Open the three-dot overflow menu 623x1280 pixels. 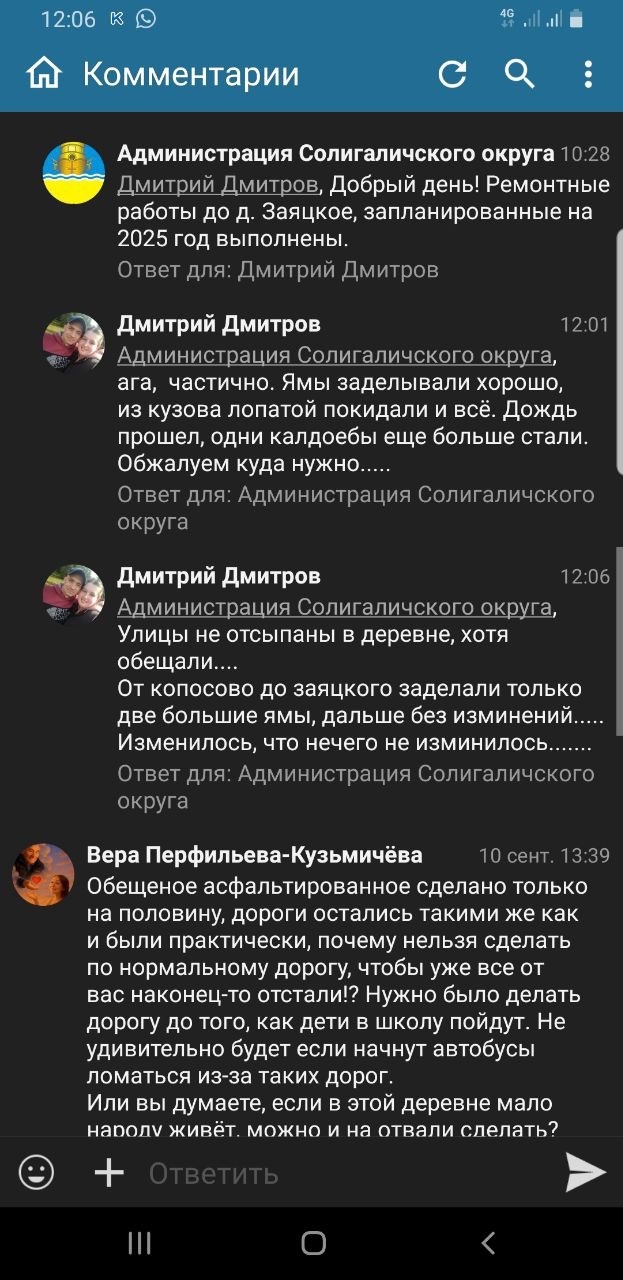pyautogui.click(x=586, y=73)
